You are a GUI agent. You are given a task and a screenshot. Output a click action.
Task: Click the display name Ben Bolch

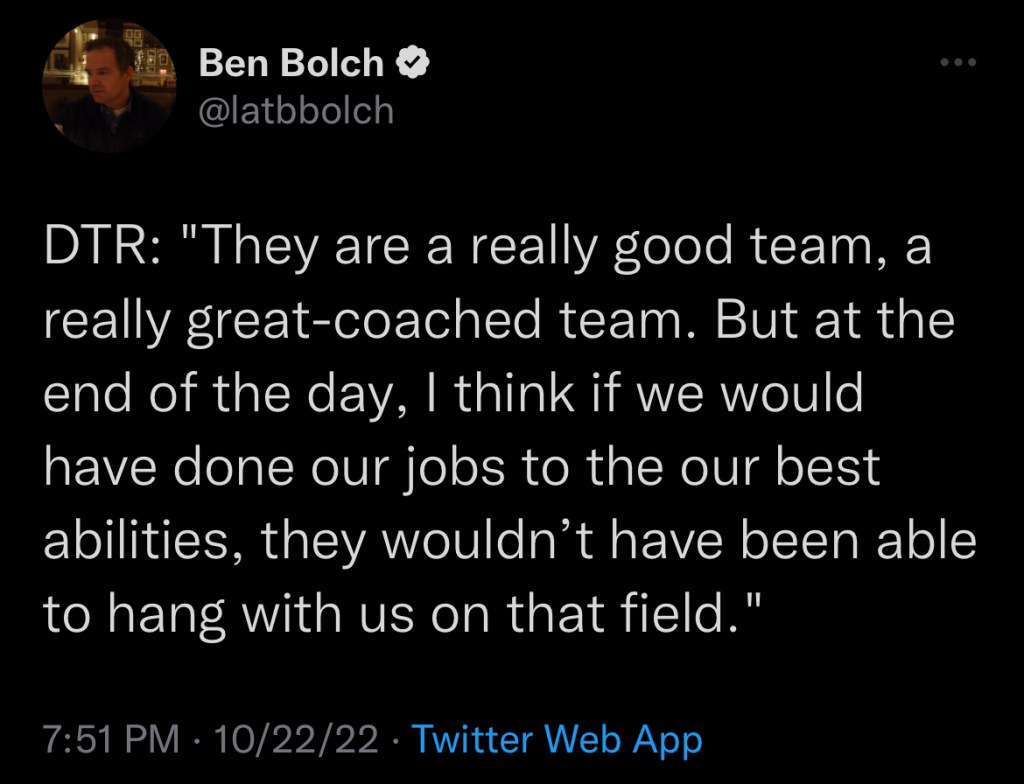pyautogui.click(x=291, y=63)
